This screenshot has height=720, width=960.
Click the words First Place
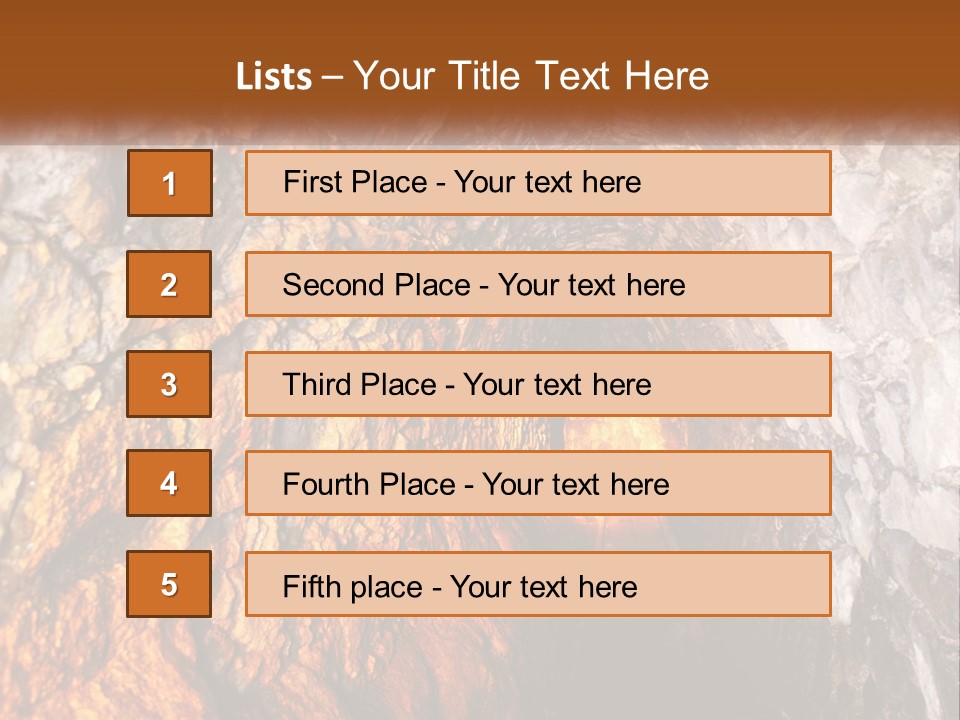355,182
